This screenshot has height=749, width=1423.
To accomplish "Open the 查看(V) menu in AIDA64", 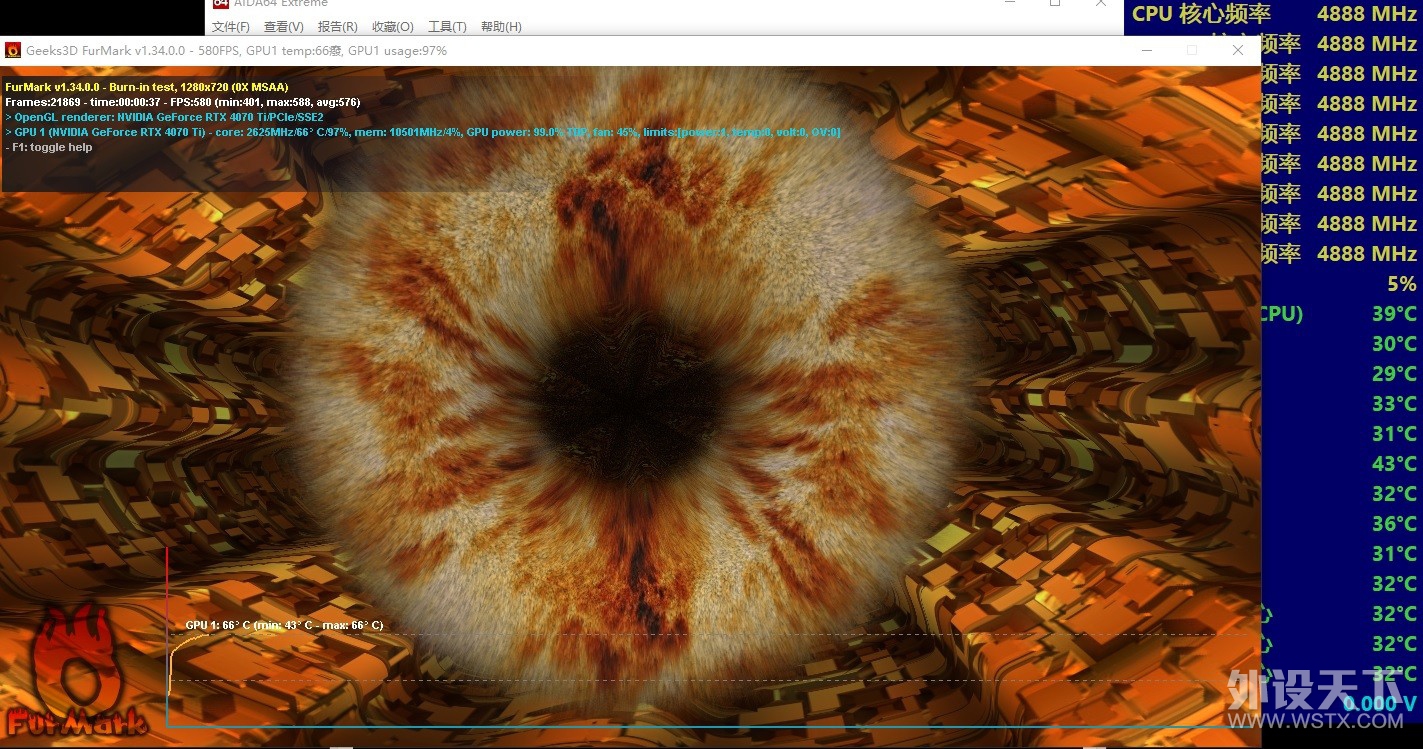I will point(284,27).
